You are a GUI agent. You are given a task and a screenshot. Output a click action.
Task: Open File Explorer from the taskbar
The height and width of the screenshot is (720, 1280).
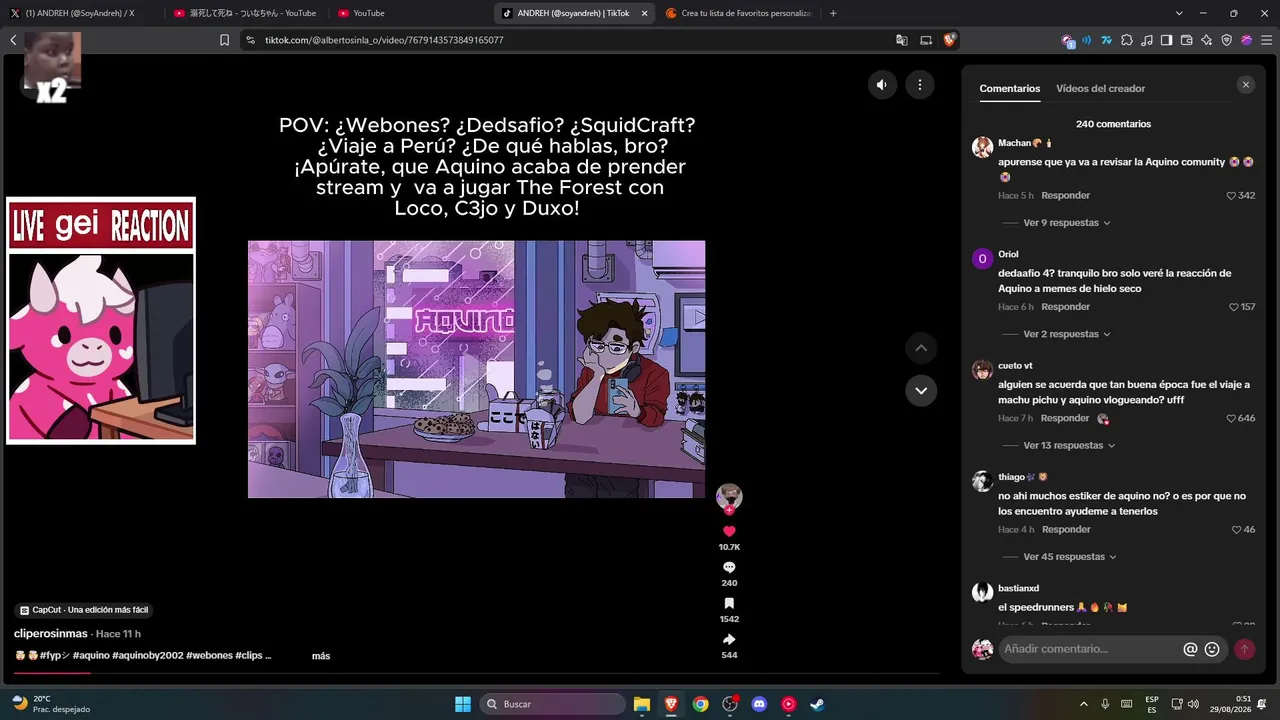642,704
